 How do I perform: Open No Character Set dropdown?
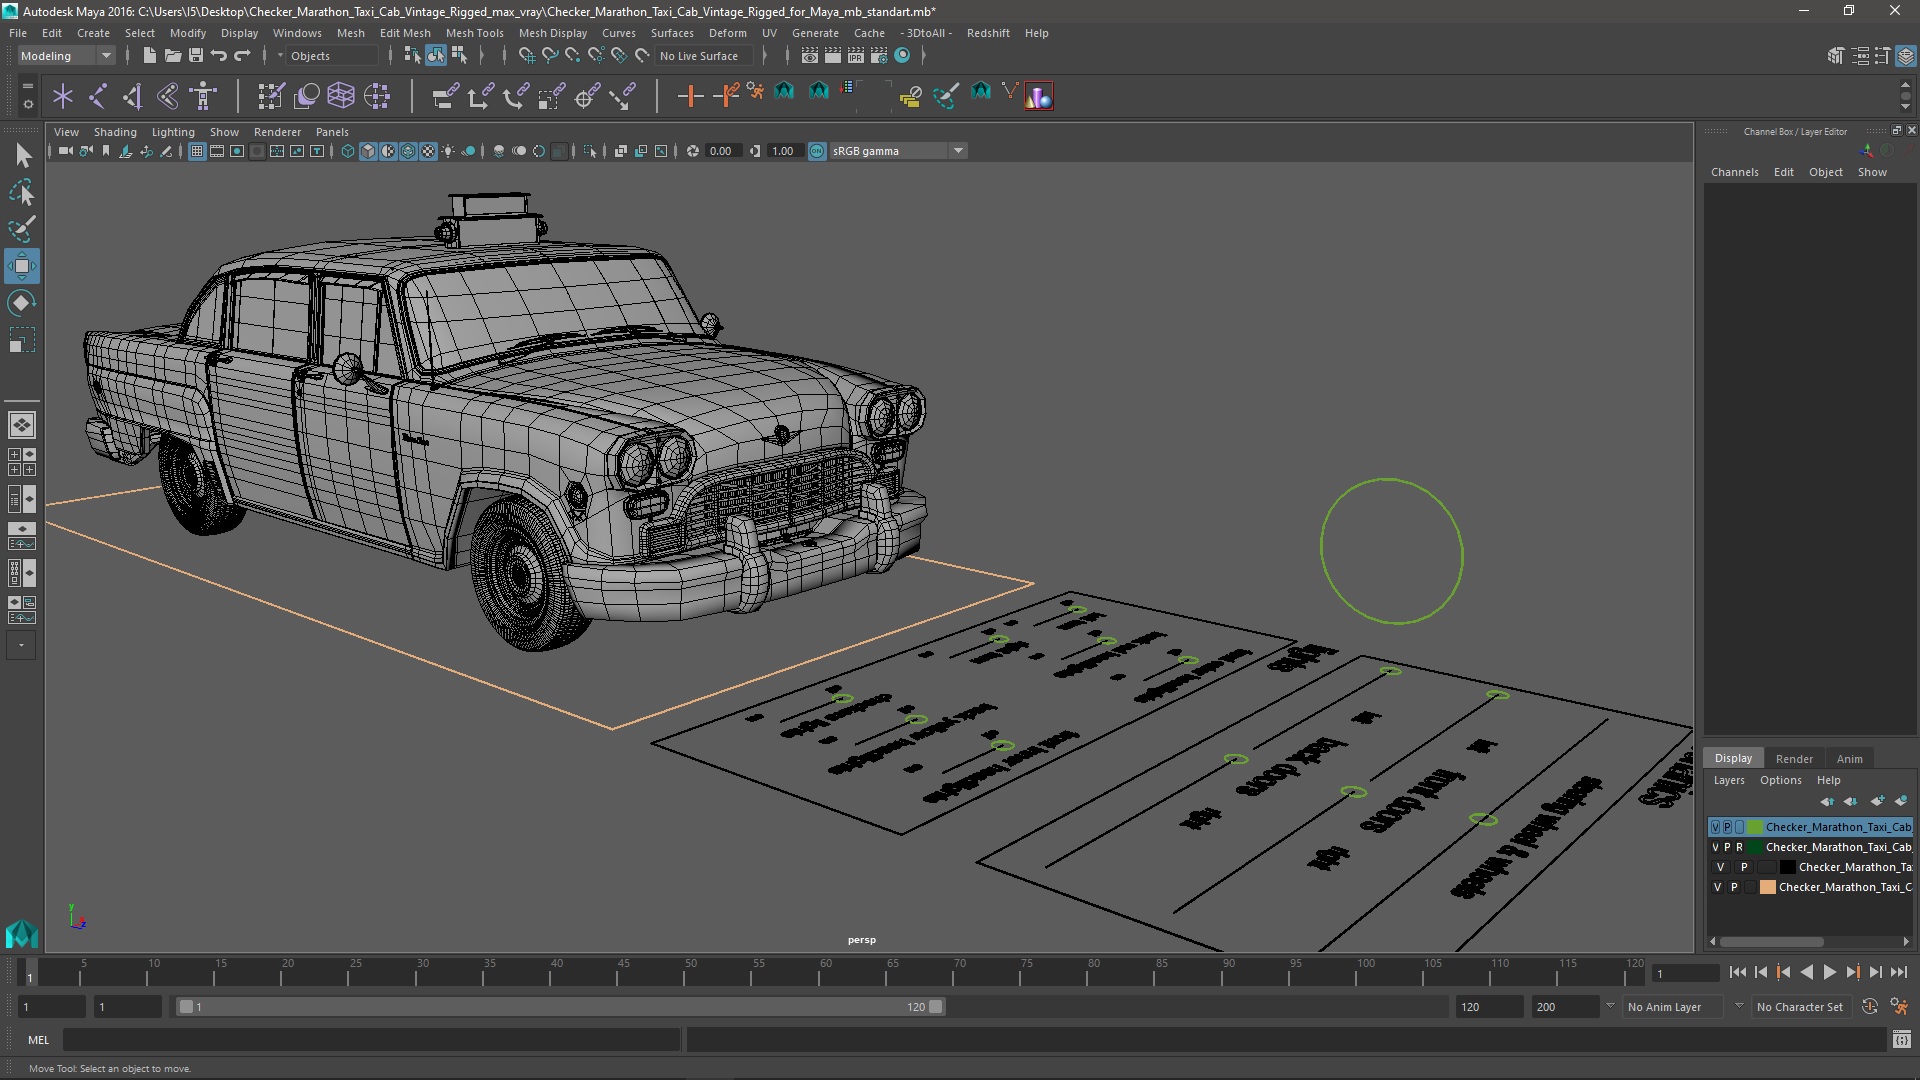[x=1801, y=1007]
